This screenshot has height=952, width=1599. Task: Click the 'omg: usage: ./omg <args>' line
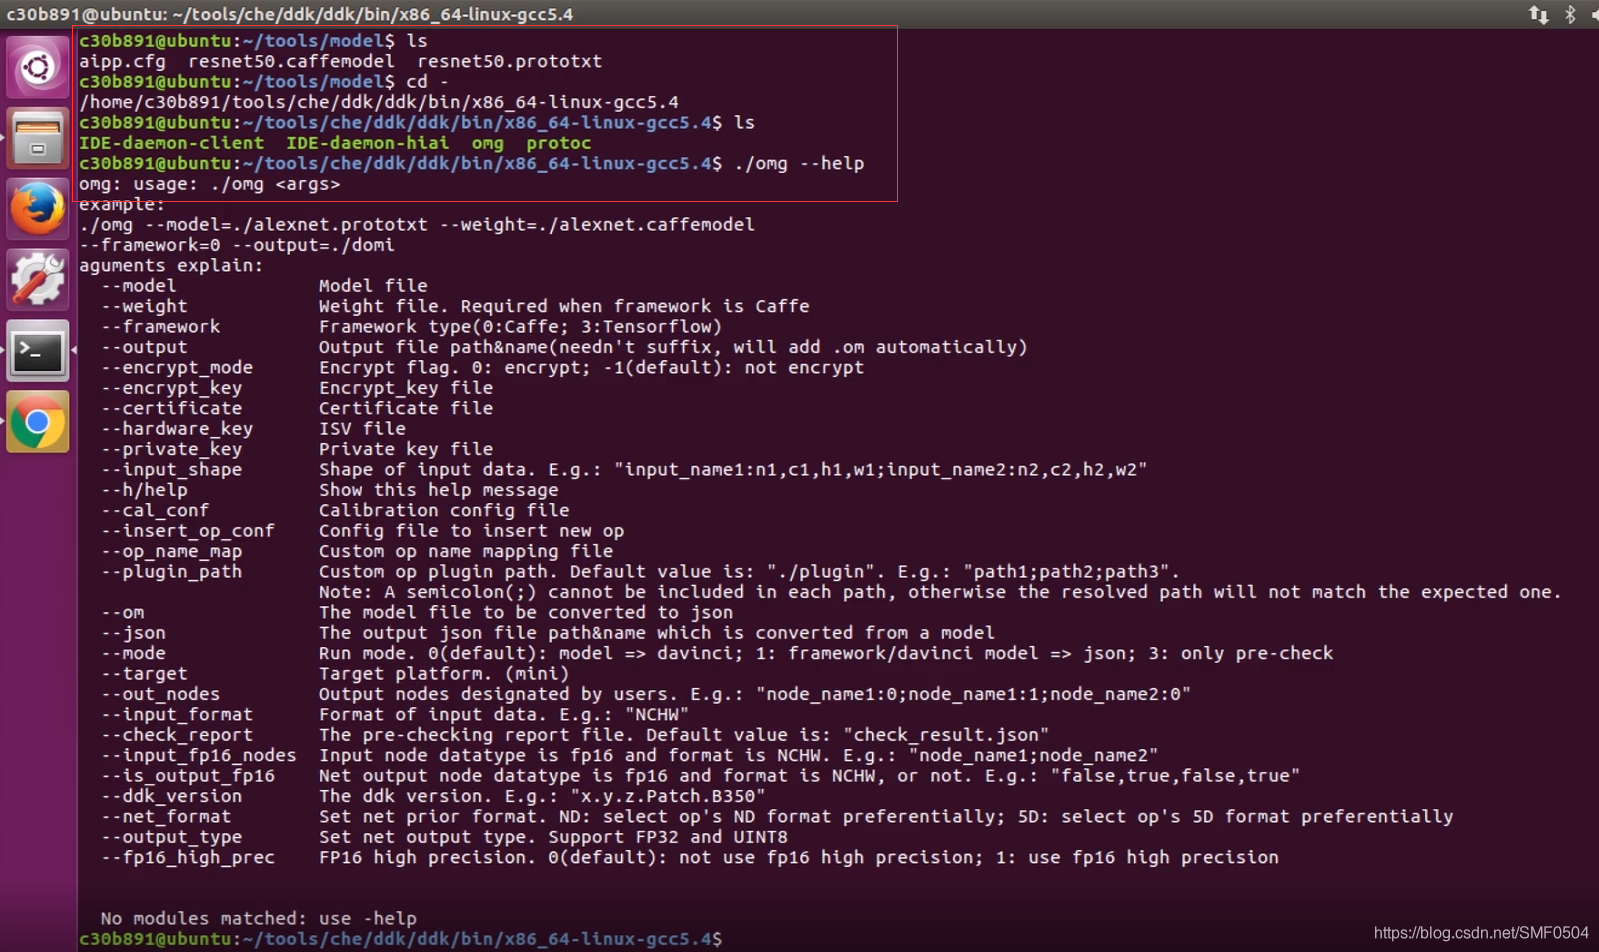(x=209, y=184)
